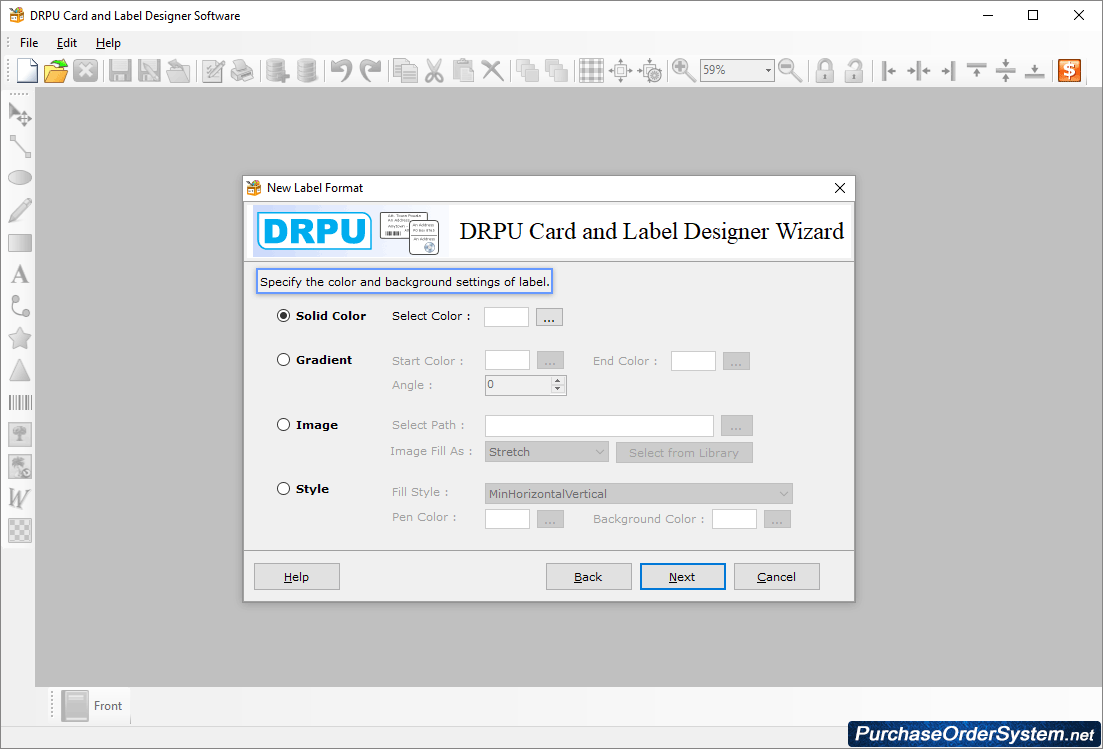
Task: Click the open padlock Unlock icon
Action: click(853, 70)
